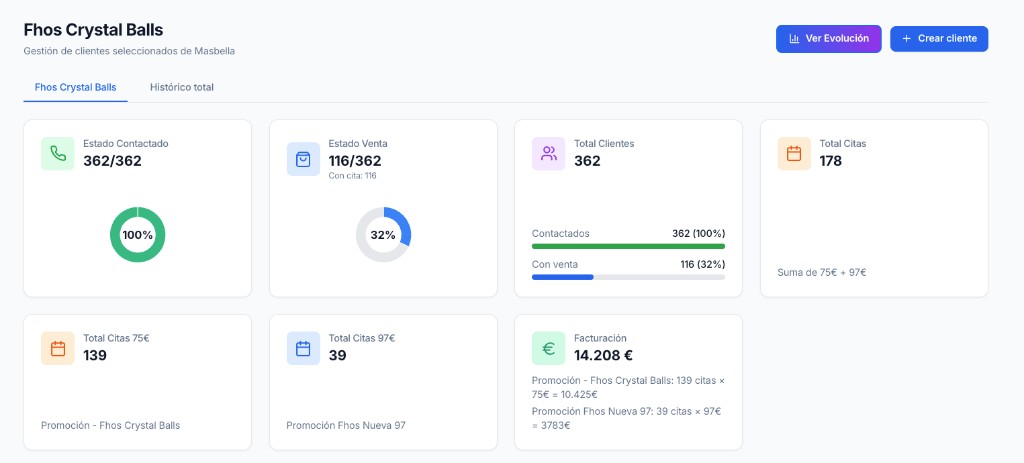Click the orange calendar icon in Total Citas
The height and width of the screenshot is (463, 1024).
794,154
